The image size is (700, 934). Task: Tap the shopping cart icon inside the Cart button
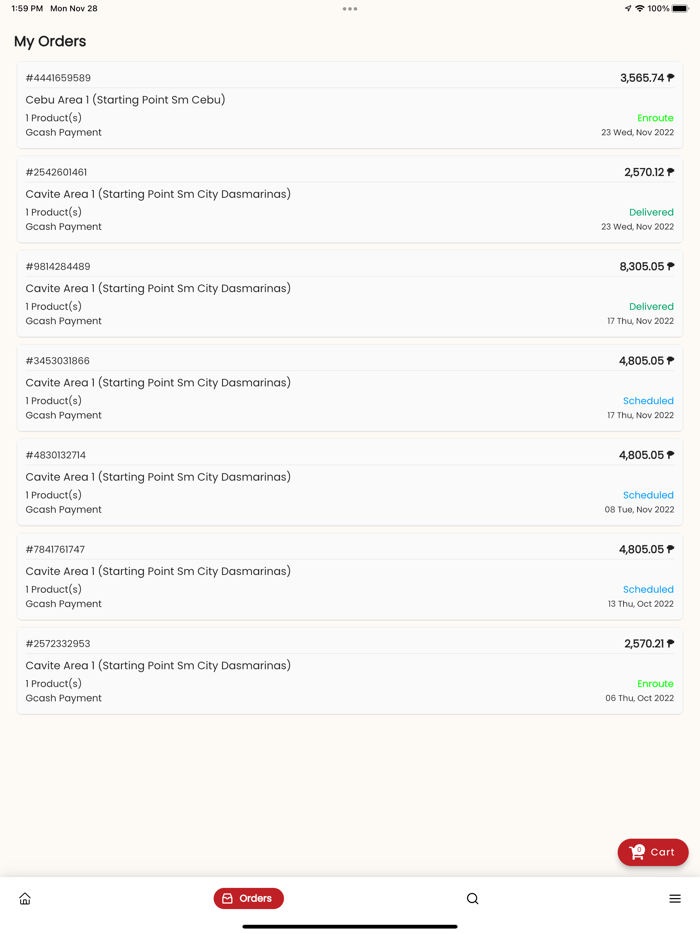pyautogui.click(x=637, y=852)
